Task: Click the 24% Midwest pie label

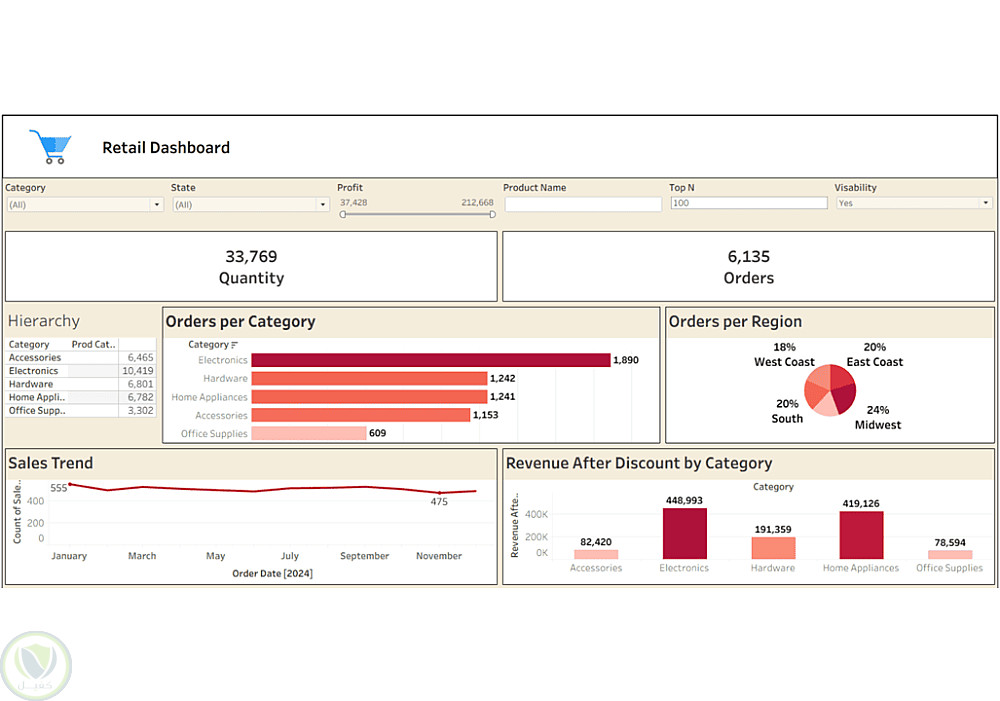Action: point(878,418)
